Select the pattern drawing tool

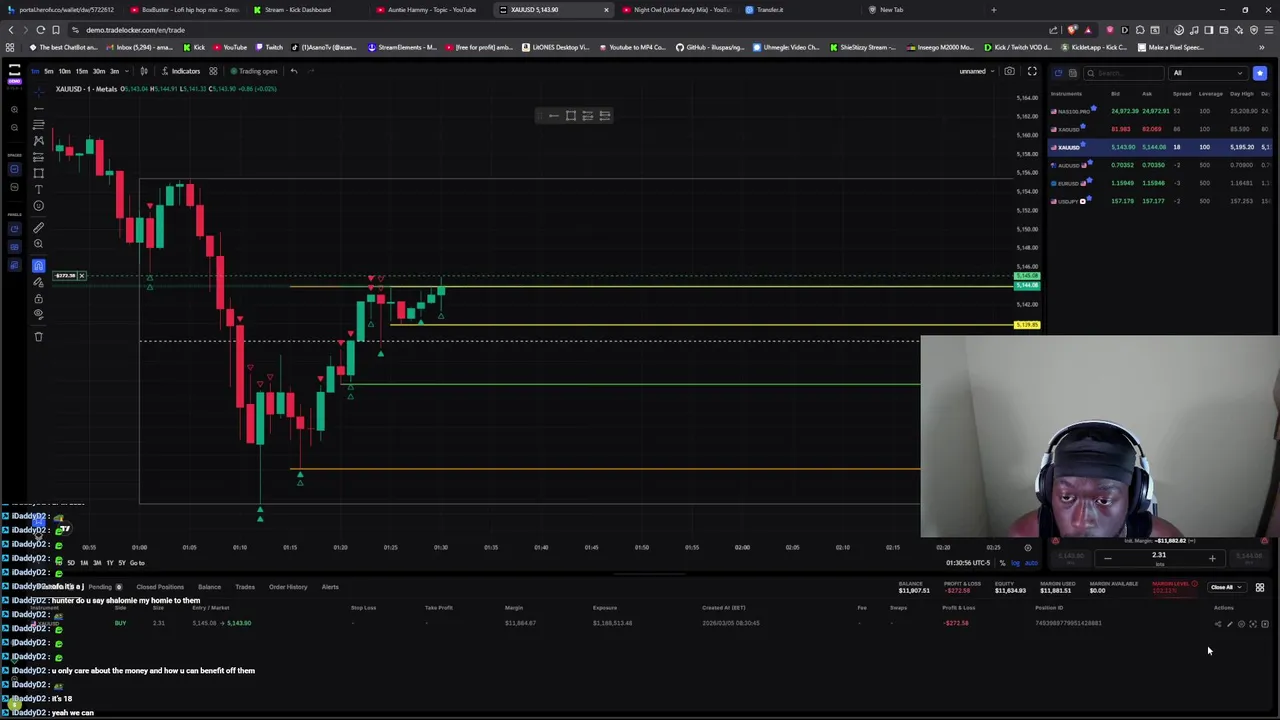coord(38,141)
